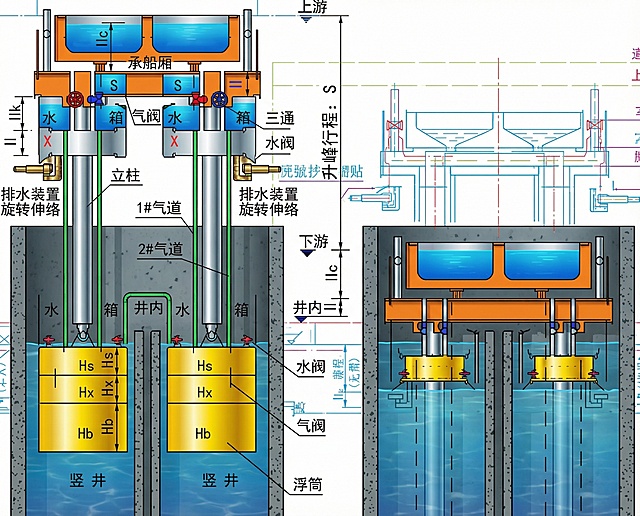The height and width of the screenshot is (516, 640).
Task: Click the 三通 label
Action: tap(280, 118)
